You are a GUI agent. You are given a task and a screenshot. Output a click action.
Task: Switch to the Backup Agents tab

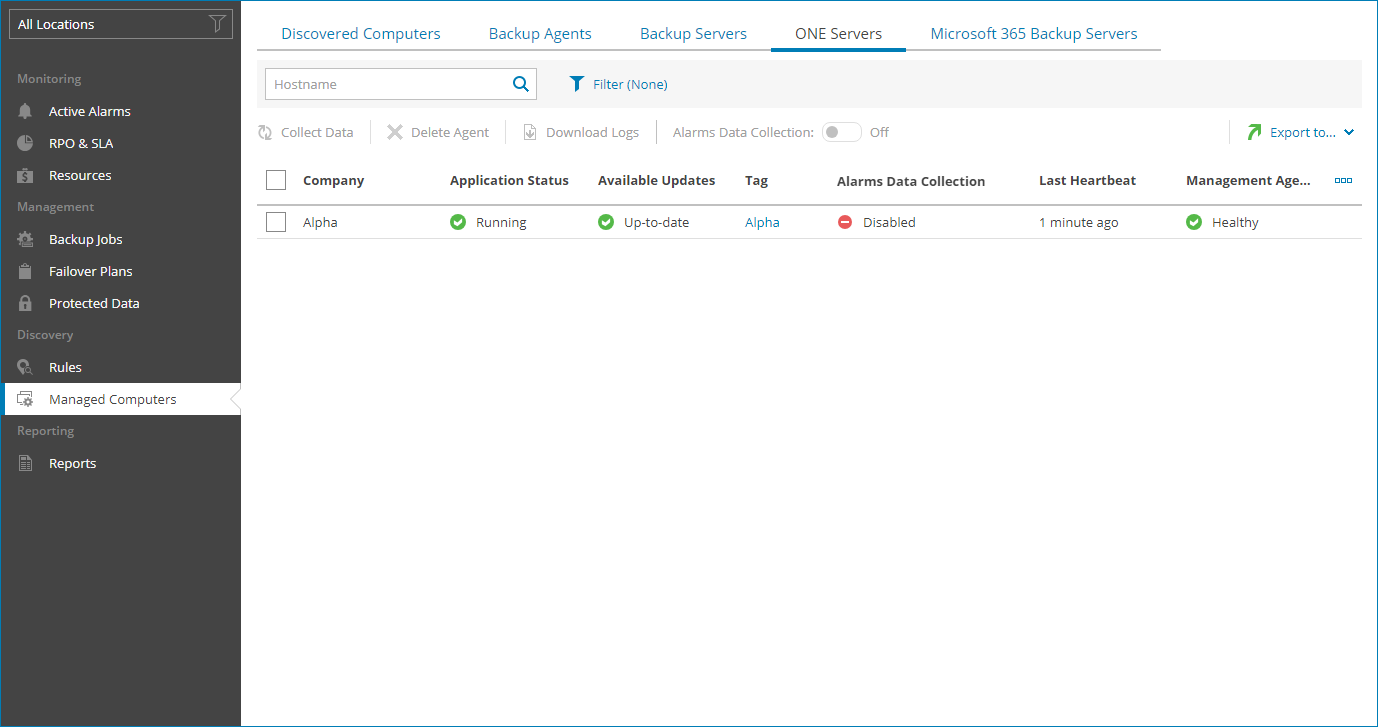point(539,33)
